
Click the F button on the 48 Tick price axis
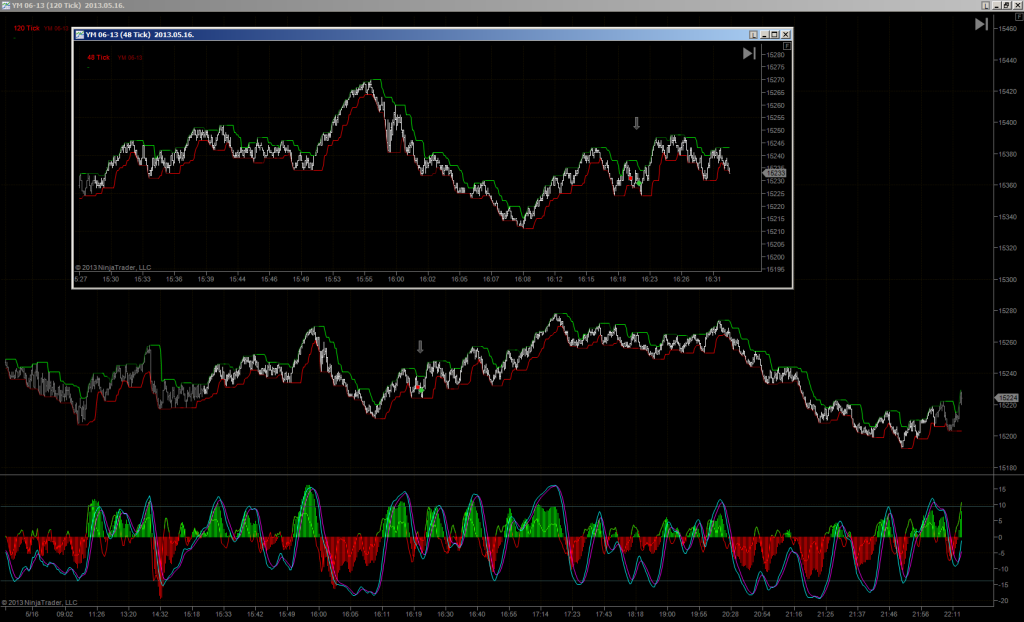(x=787, y=46)
